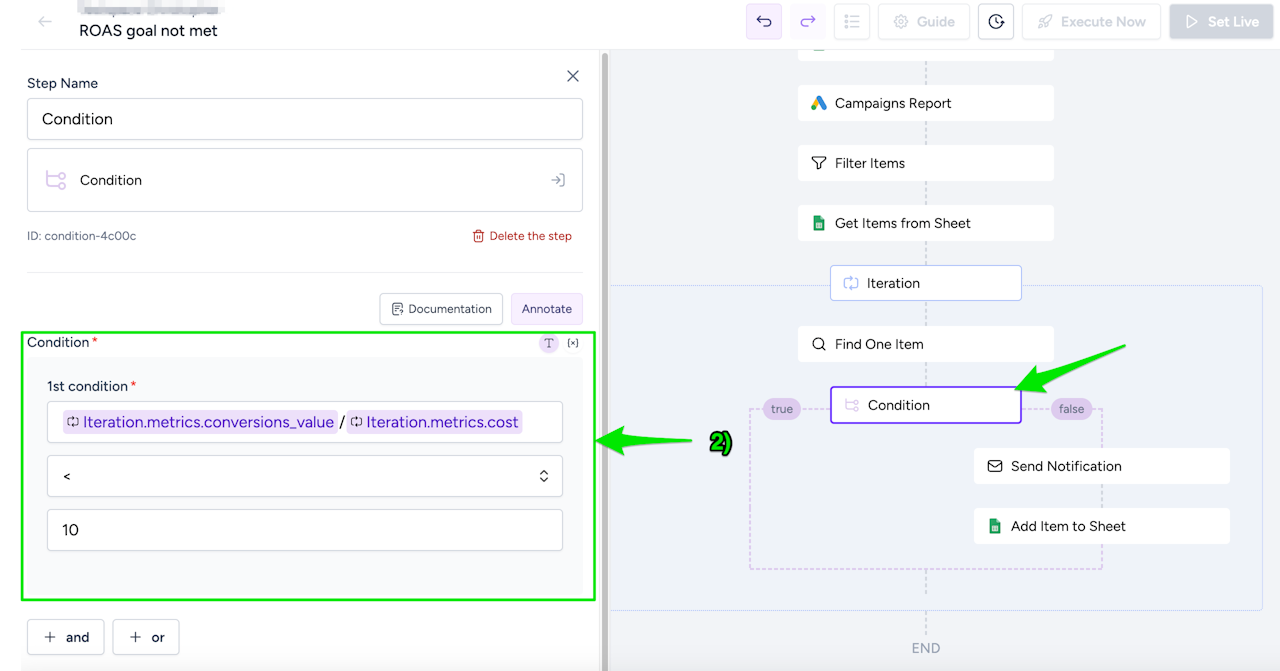Image resolution: width=1280 pixels, height=671 pixels.
Task: Click the redo arrow button
Action: 808,22
